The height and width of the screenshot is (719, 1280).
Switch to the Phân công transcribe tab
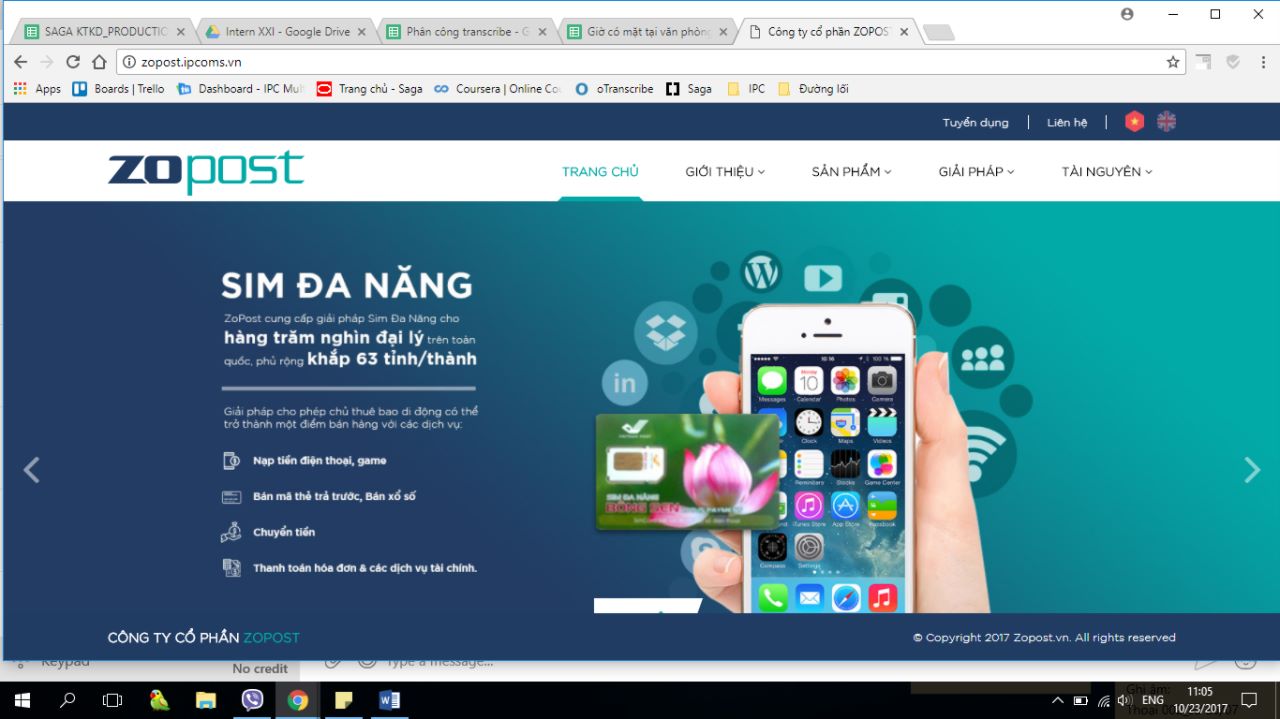(464, 32)
